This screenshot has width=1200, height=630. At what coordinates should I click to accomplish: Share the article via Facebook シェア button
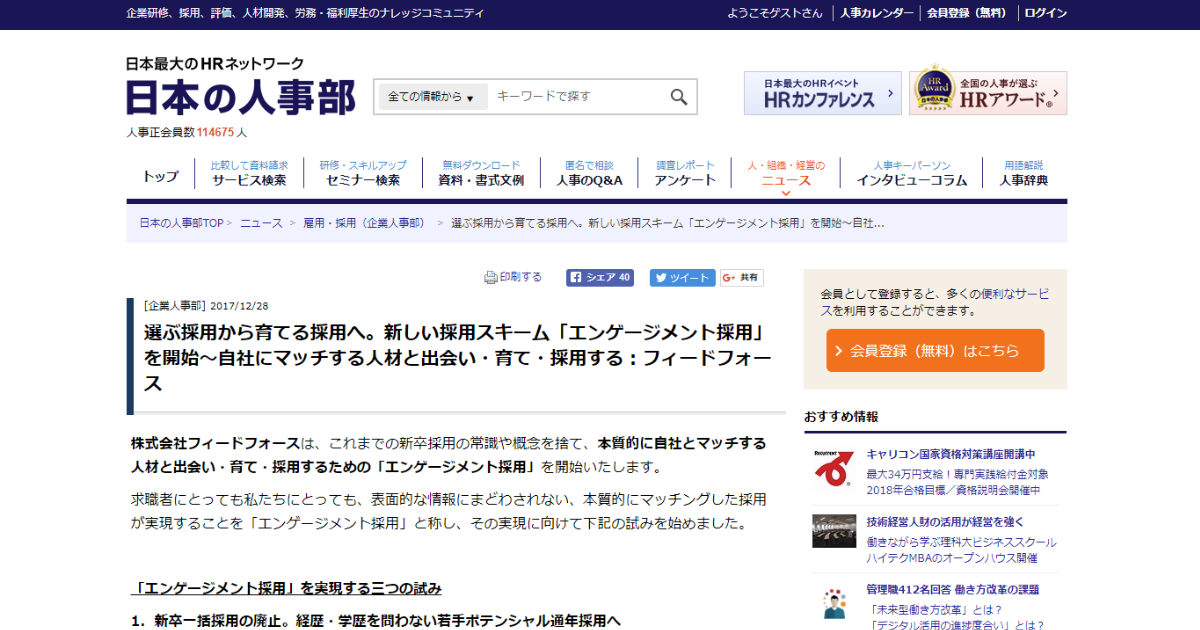point(600,278)
